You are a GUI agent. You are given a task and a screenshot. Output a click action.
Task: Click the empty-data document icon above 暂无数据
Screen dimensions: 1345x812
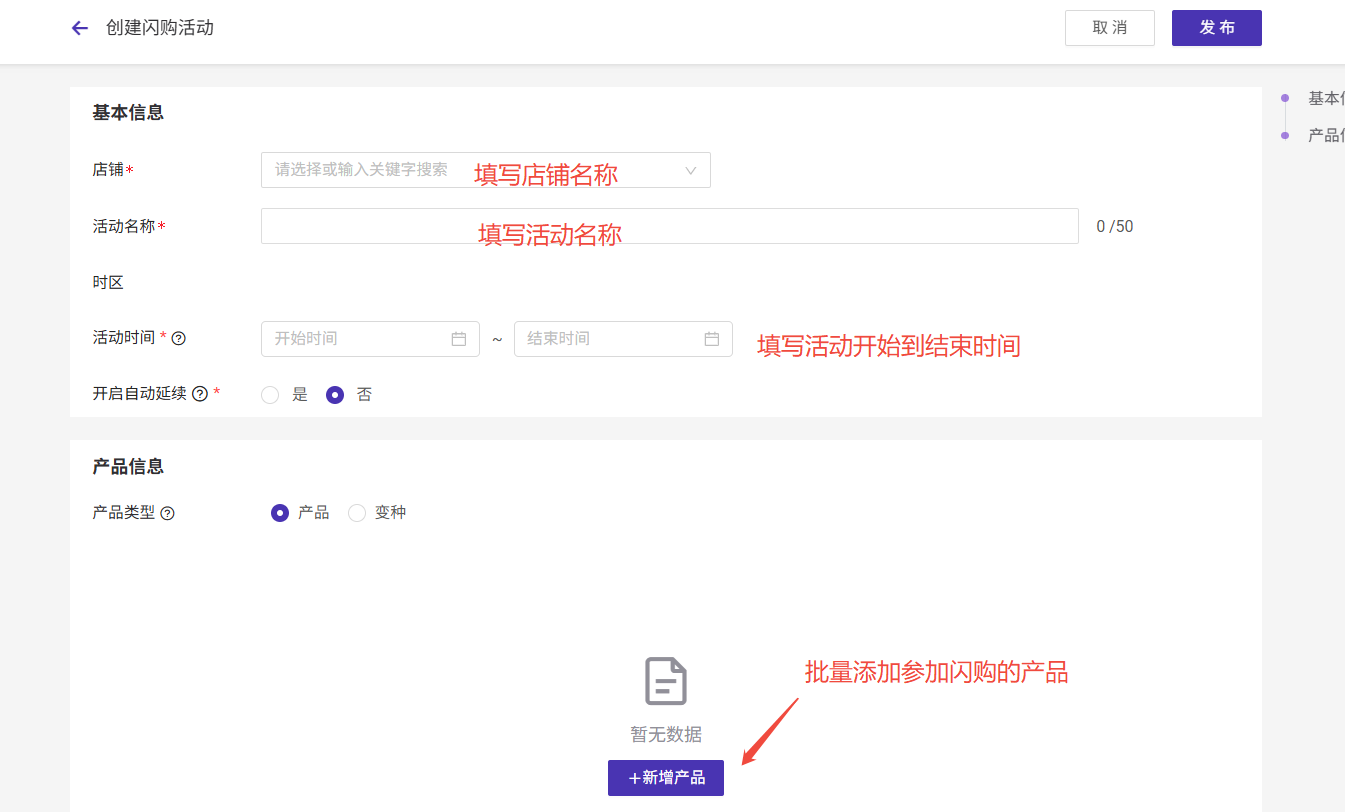[666, 682]
